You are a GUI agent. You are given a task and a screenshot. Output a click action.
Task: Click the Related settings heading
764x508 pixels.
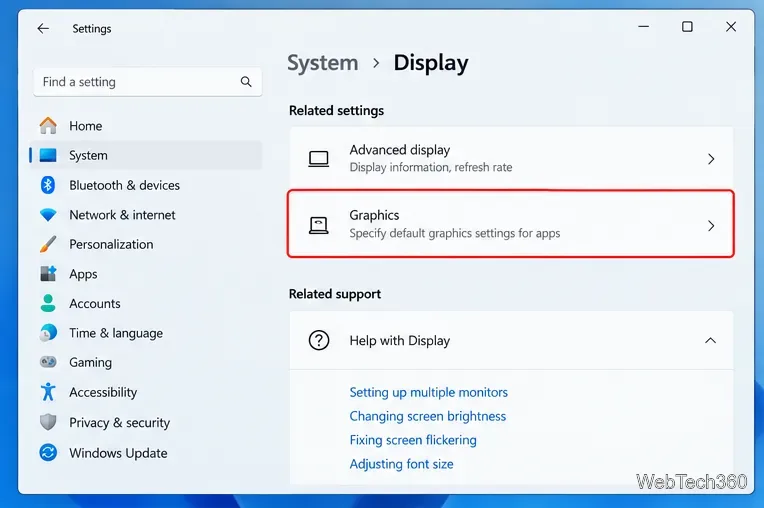[x=336, y=111]
